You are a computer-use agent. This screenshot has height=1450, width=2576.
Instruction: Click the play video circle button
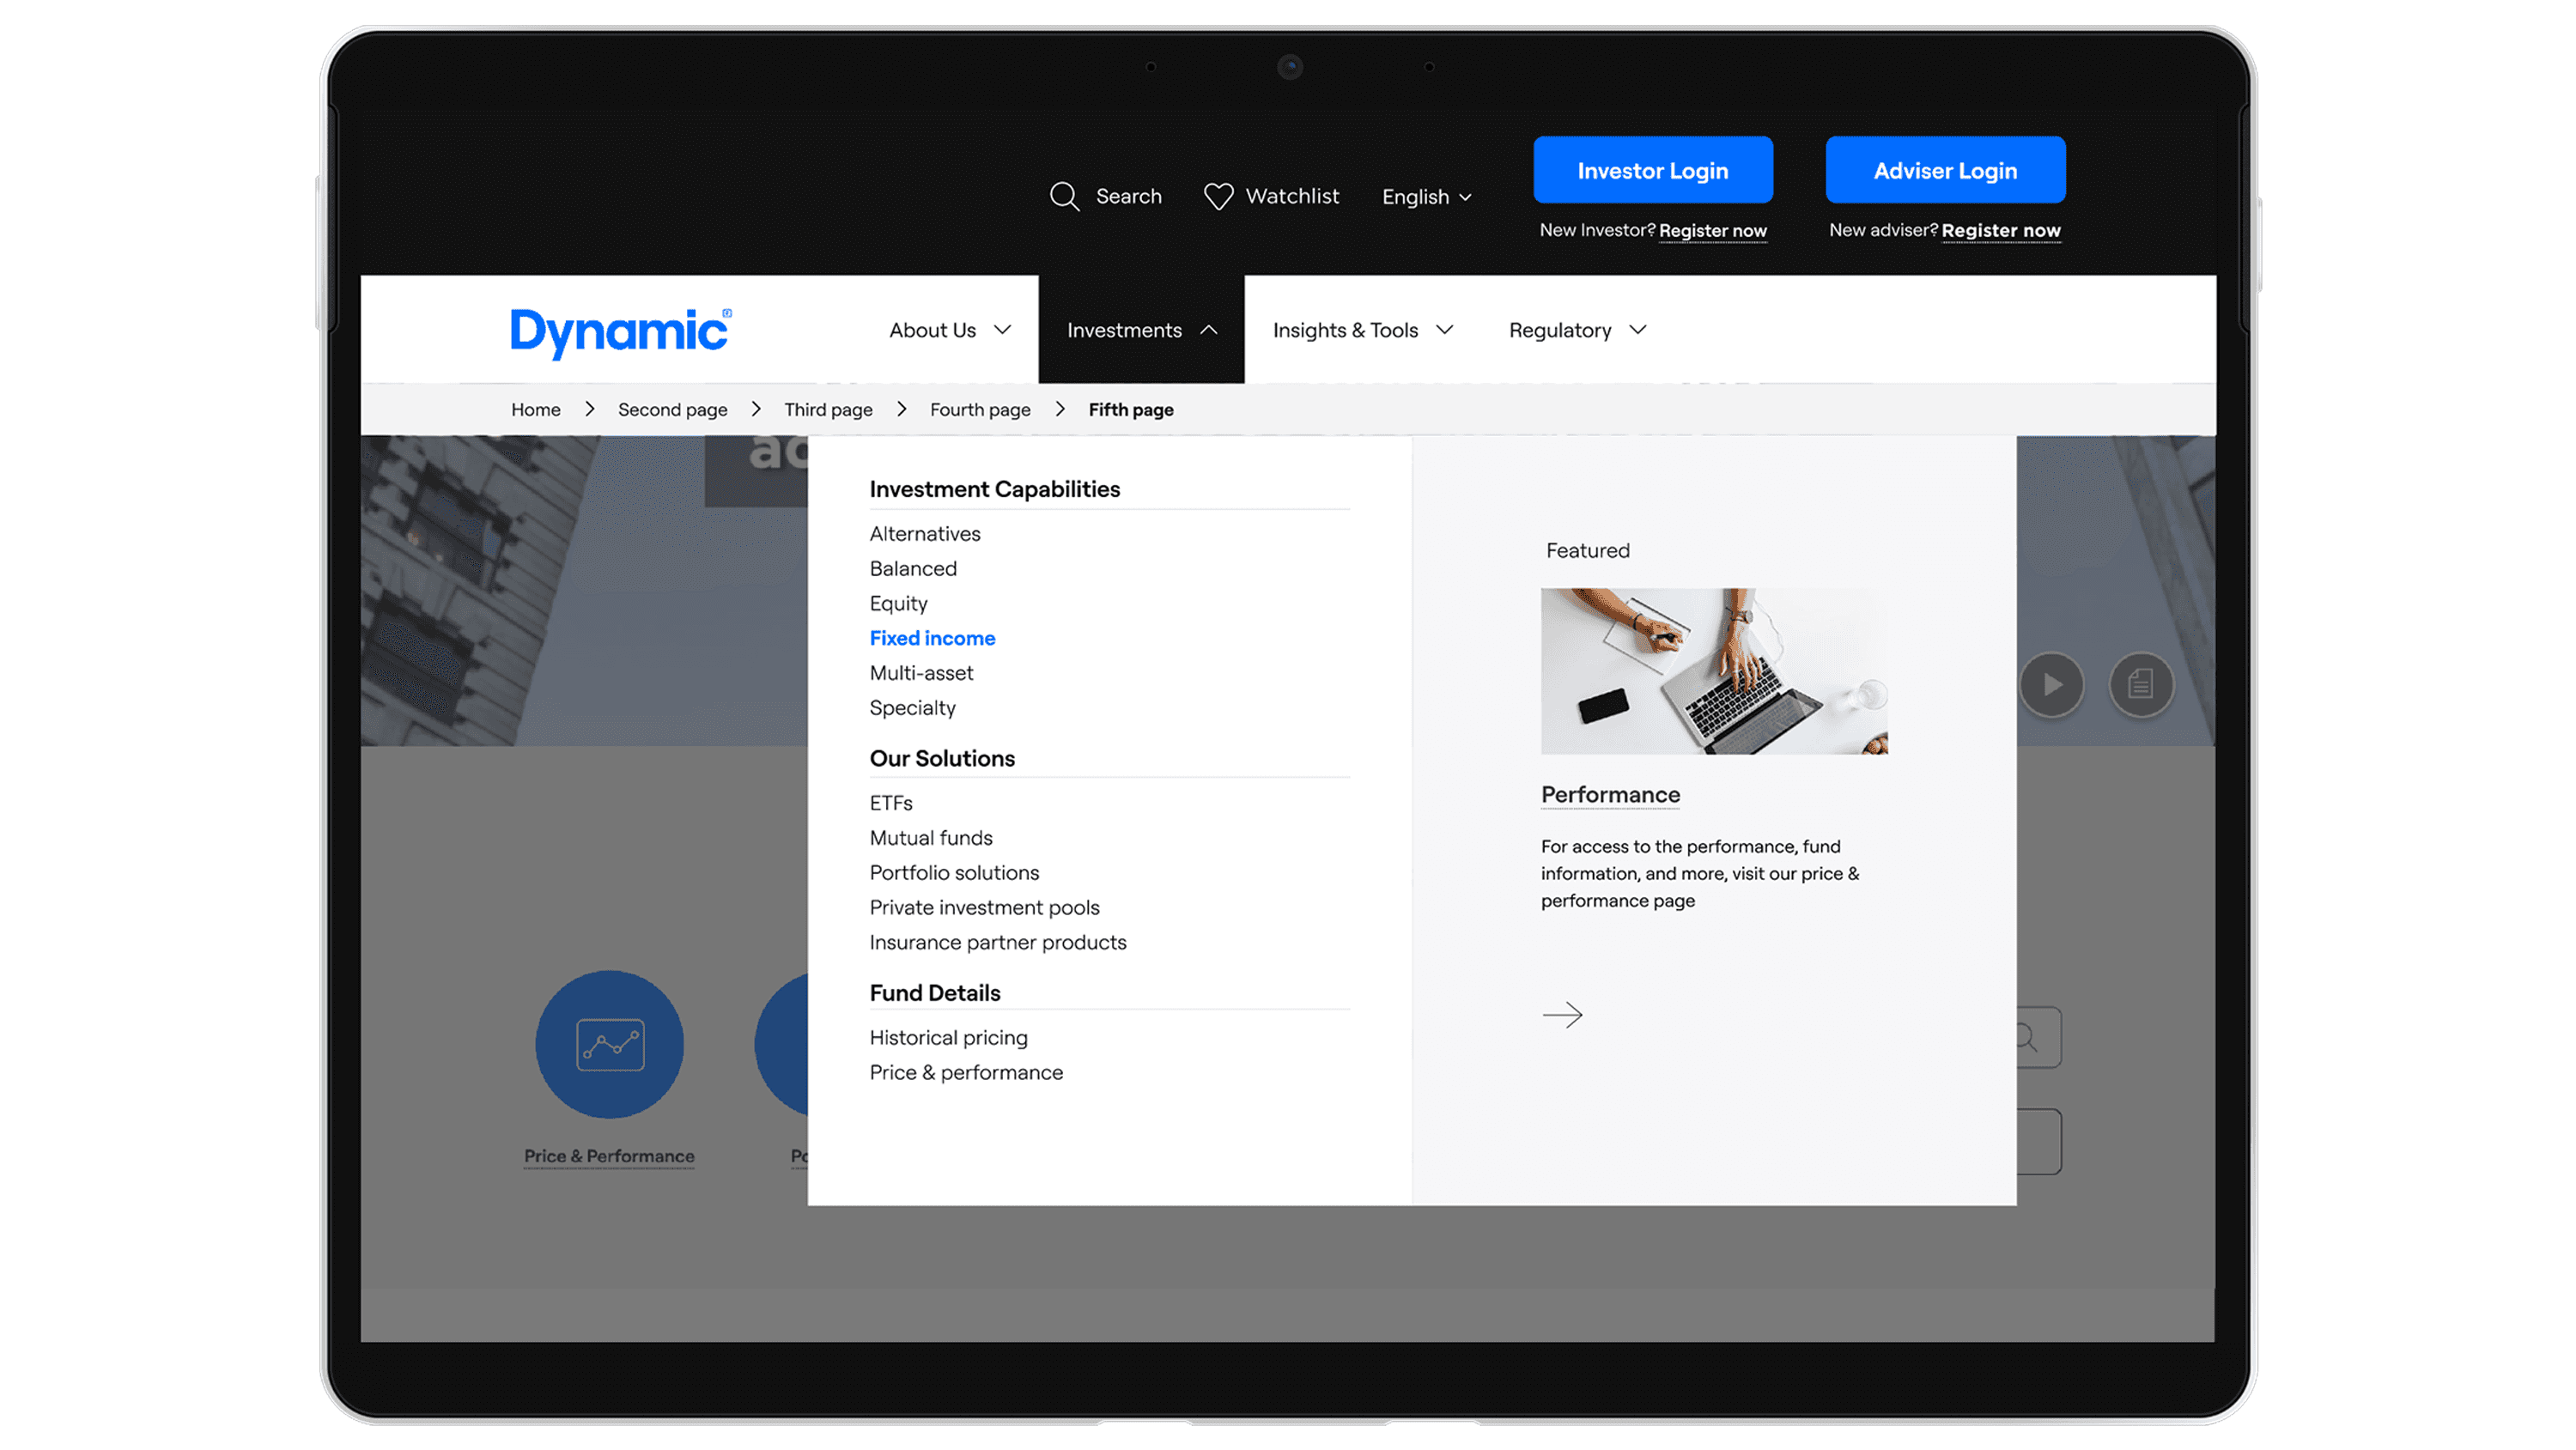tap(2051, 685)
